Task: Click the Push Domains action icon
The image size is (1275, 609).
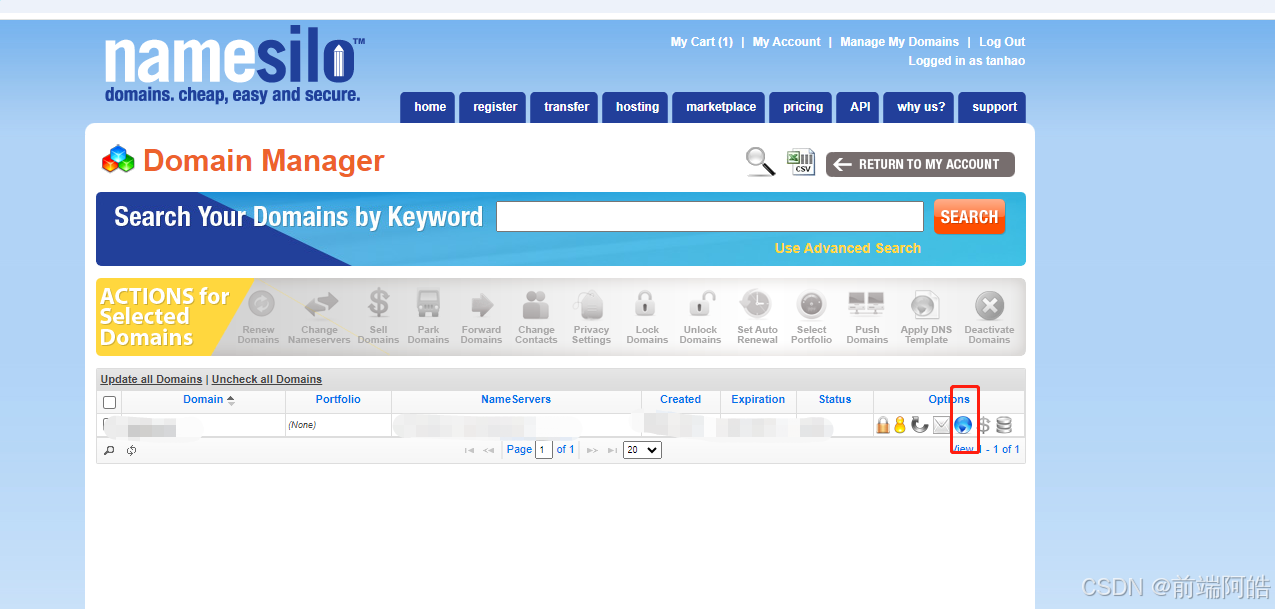Action: pos(866,304)
